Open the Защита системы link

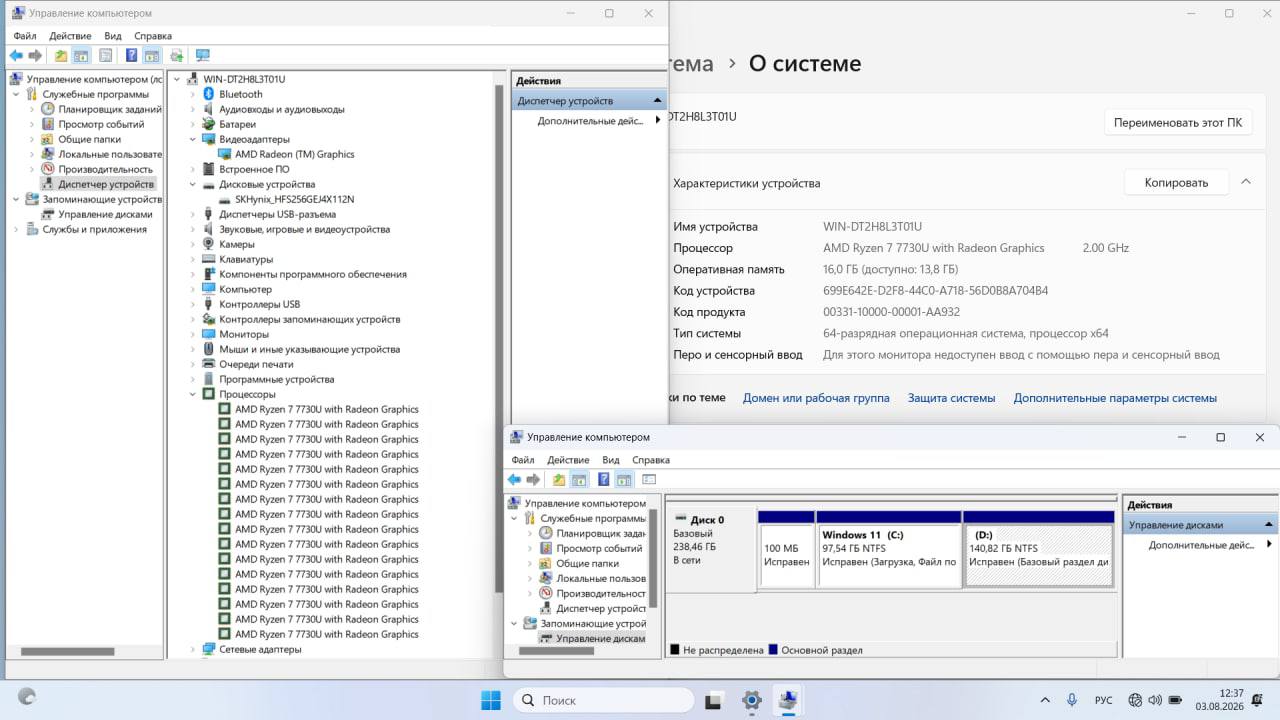pos(951,398)
